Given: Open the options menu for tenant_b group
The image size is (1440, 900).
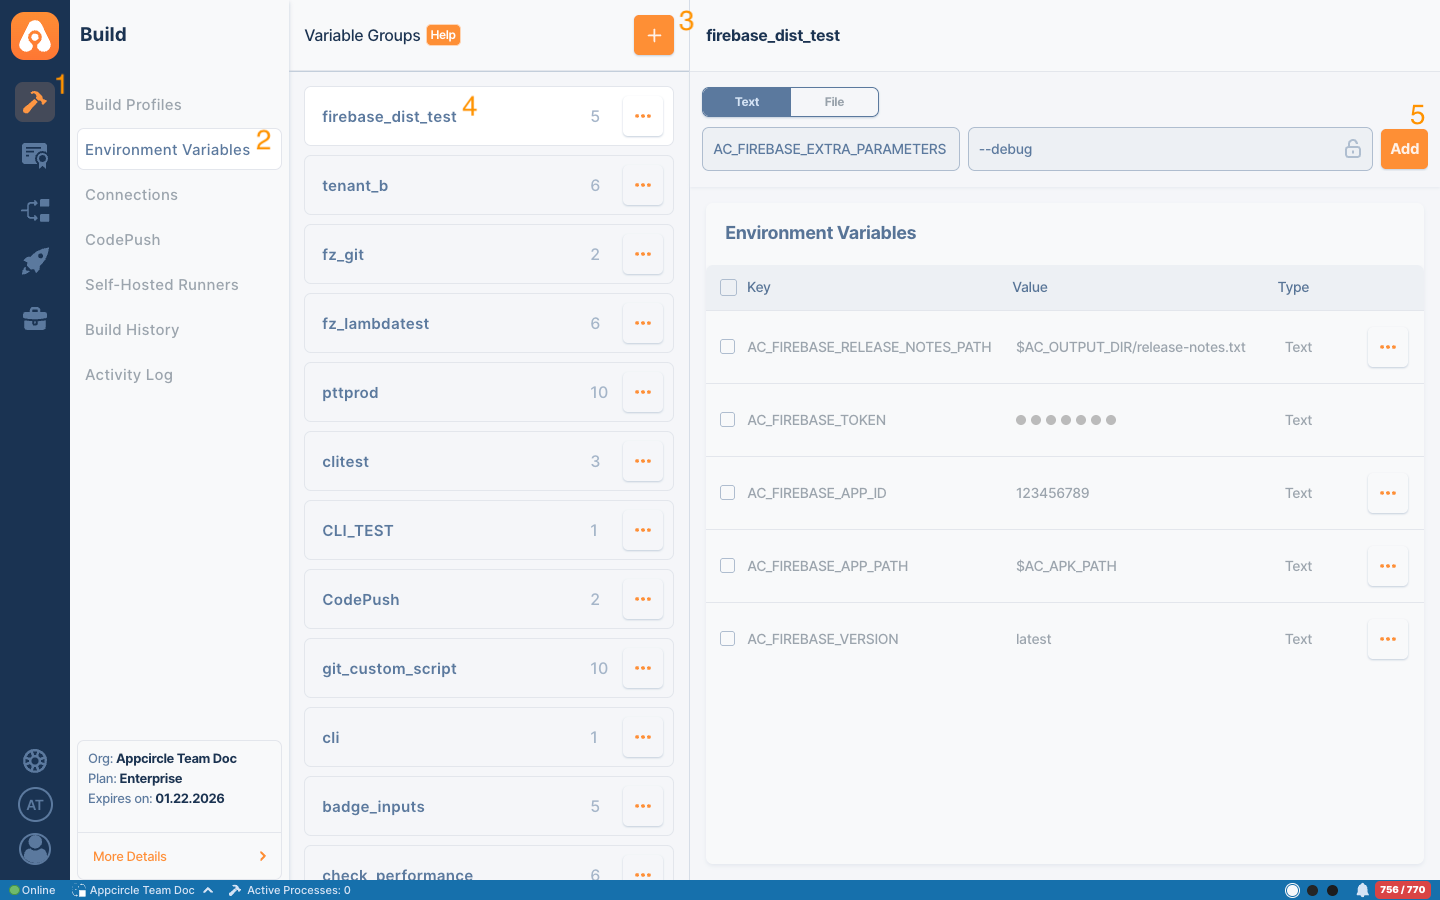Looking at the screenshot, I should (x=643, y=186).
